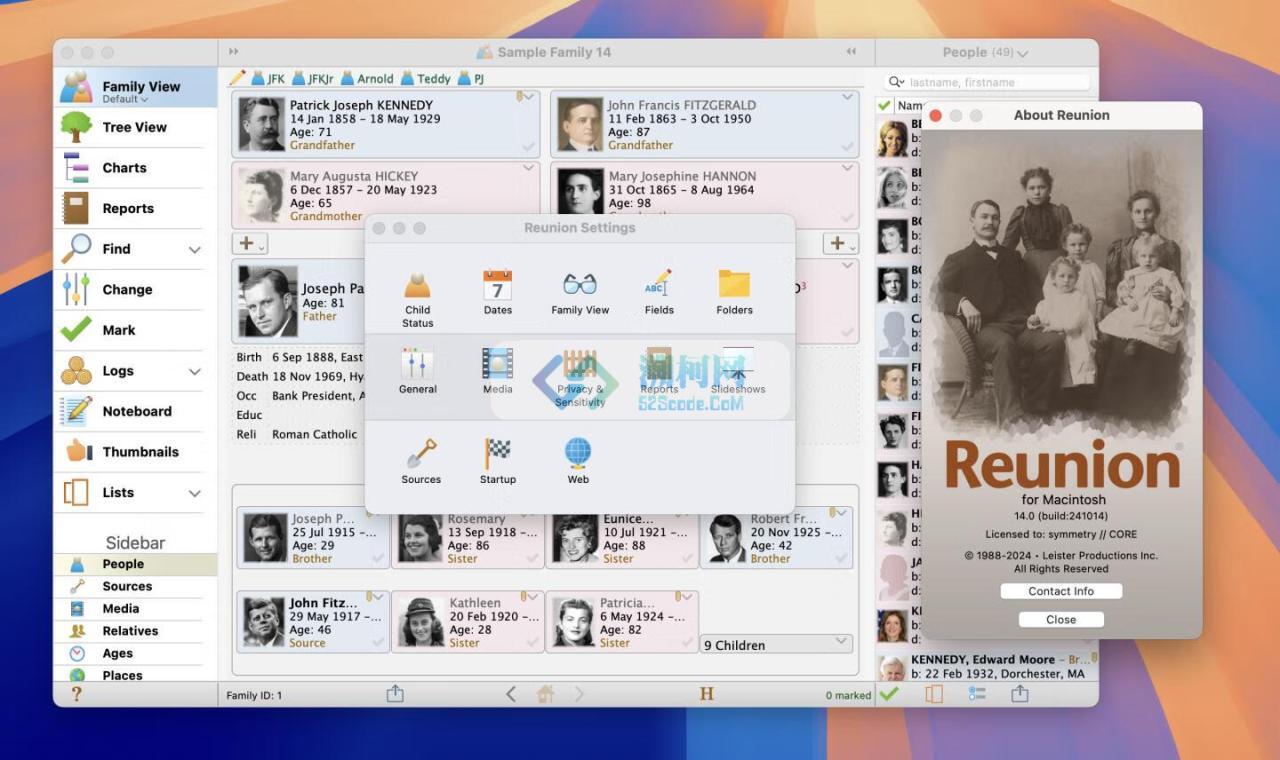Screen dimensions: 1280x760
Task: Jump to PJ bookmark
Action: 472,78
